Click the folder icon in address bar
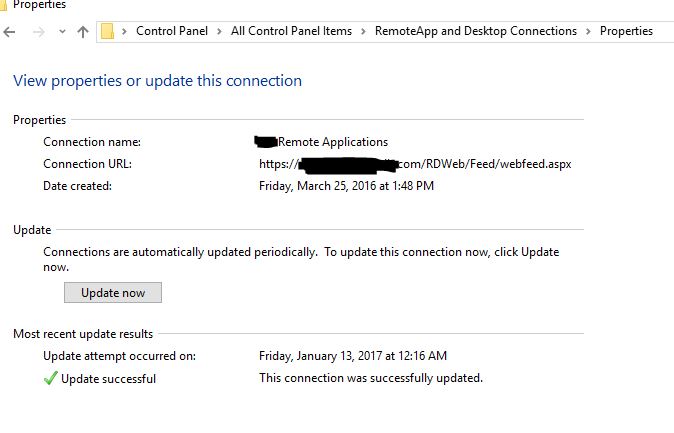The width and height of the screenshot is (674, 433). [108, 31]
